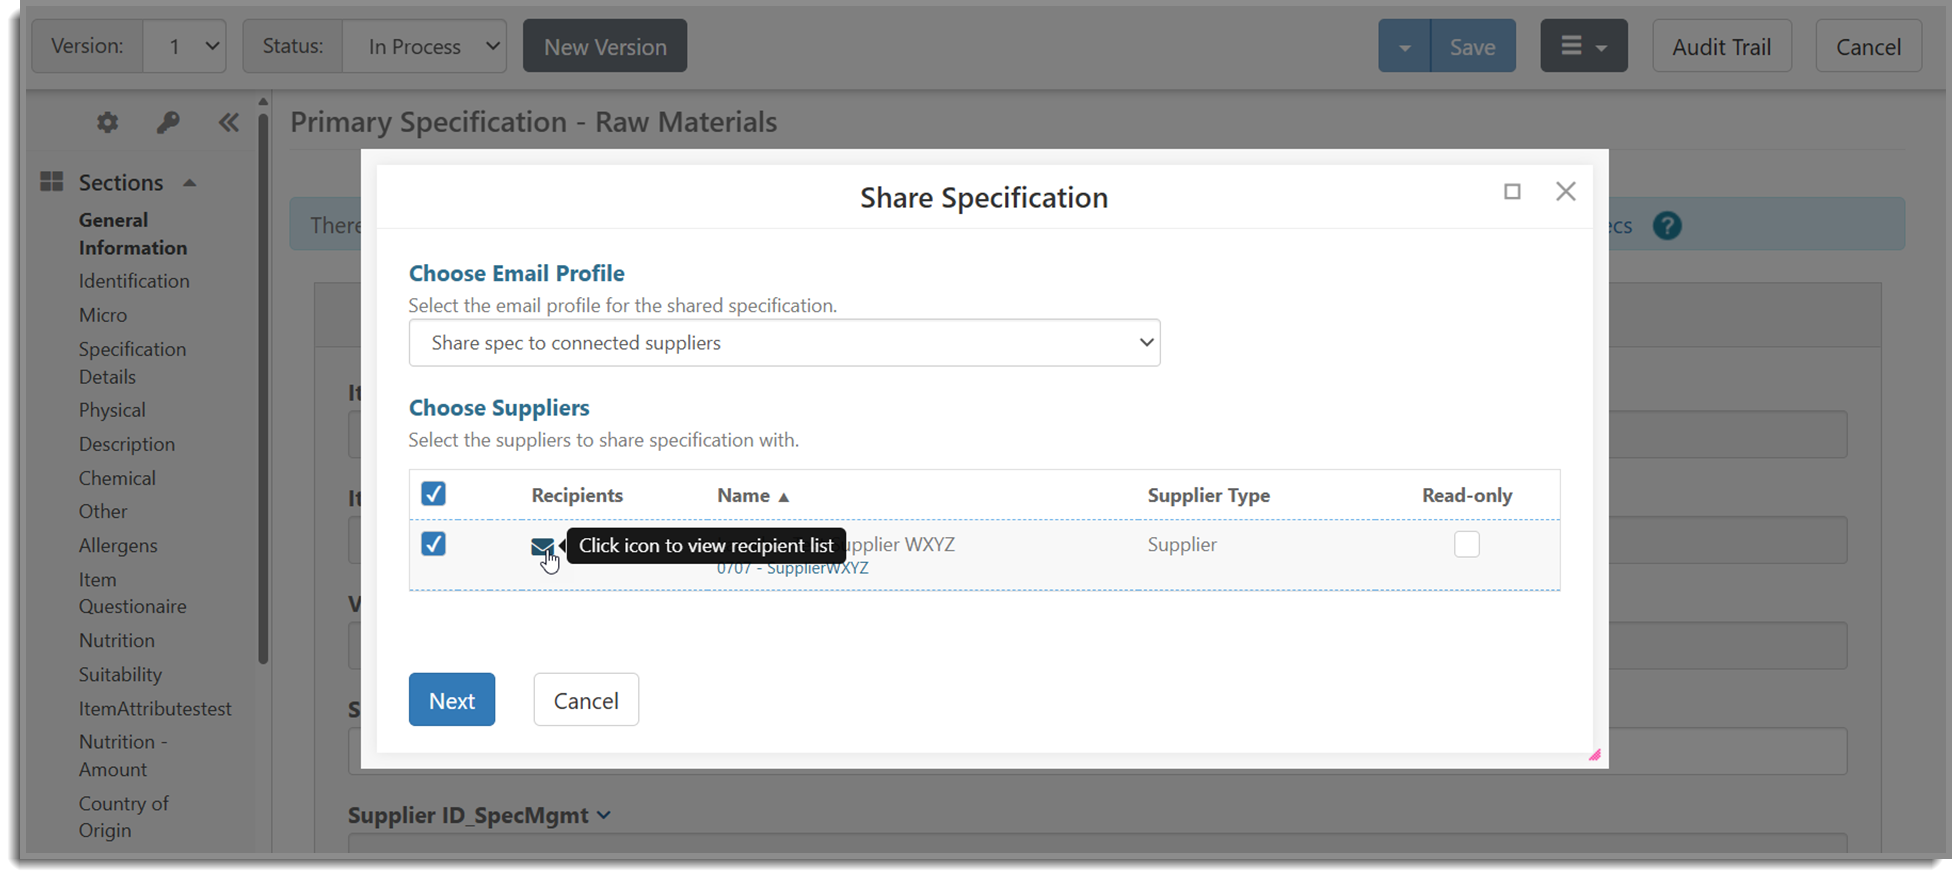
Task: Open the Version dropdown
Action: [185, 46]
